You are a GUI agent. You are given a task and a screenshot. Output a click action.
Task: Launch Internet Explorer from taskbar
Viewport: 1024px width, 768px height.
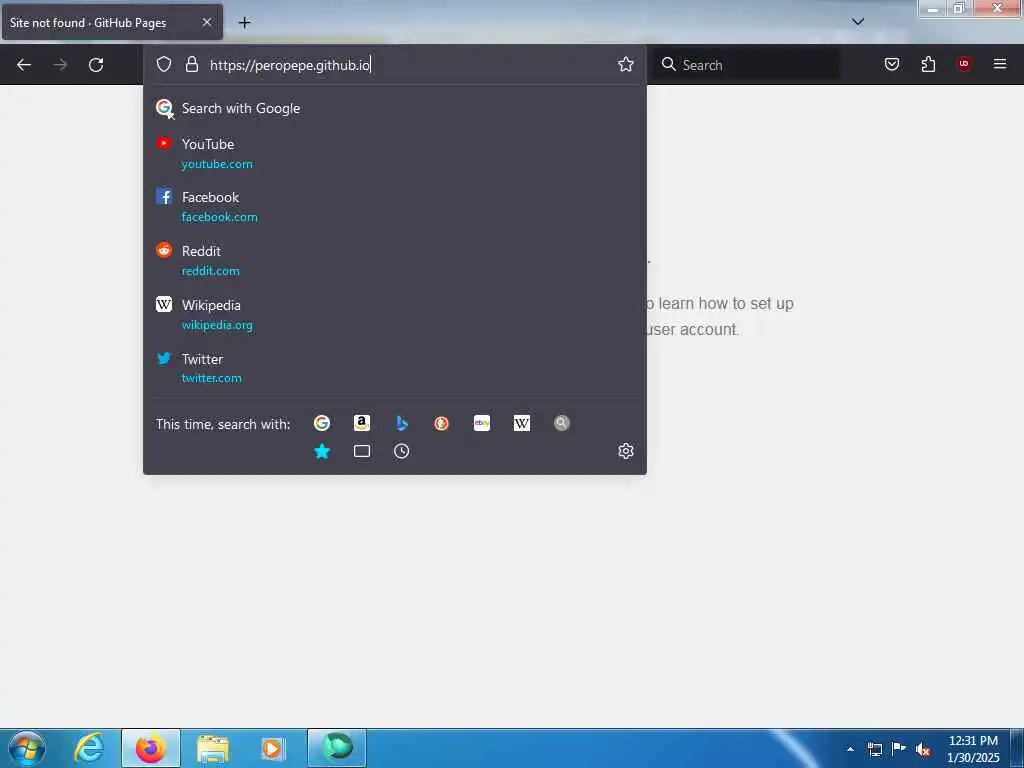89,748
